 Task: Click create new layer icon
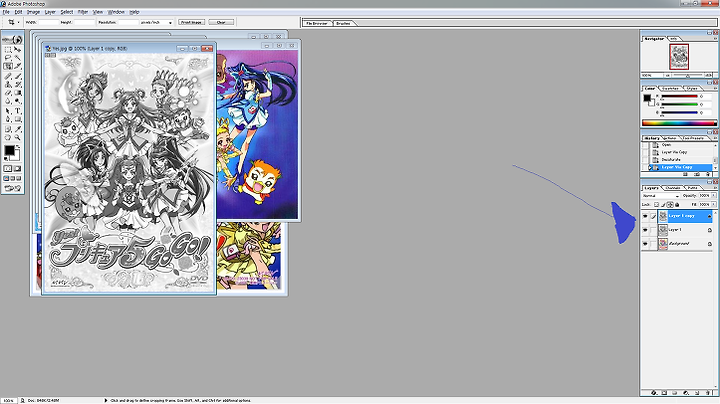click(x=697, y=393)
